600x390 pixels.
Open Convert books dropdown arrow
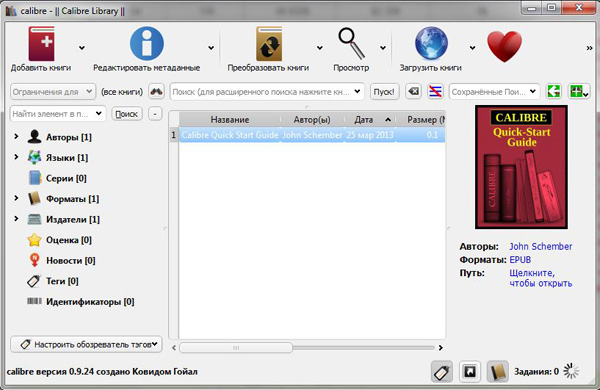pos(320,48)
